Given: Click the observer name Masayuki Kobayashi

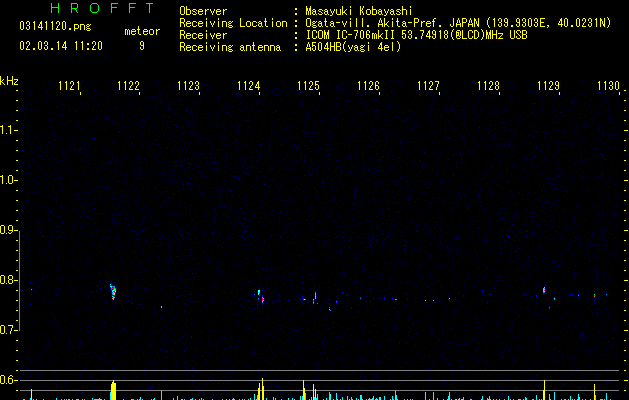Looking at the screenshot, I should (359, 11).
